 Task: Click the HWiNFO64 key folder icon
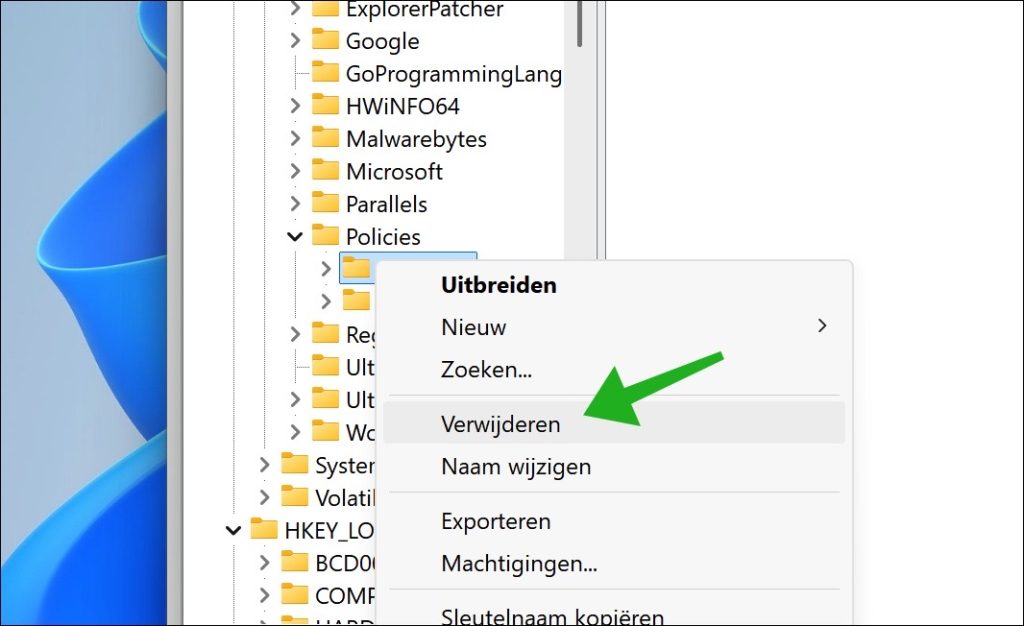(x=327, y=105)
